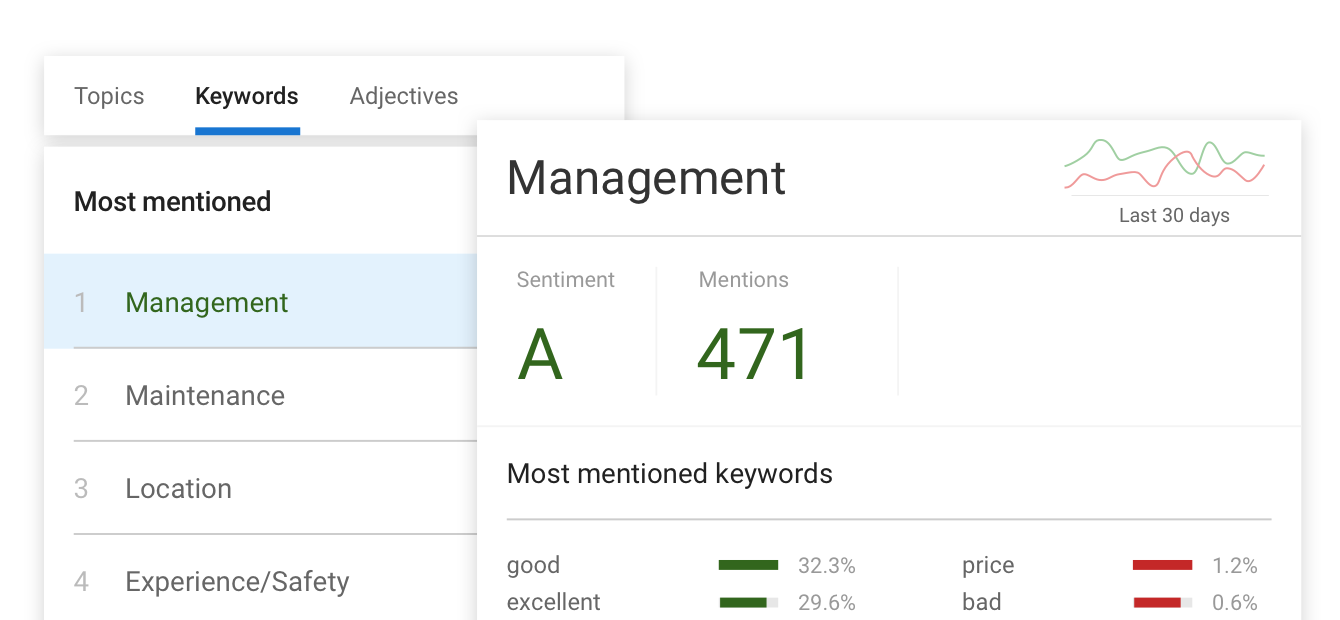The image size is (1340, 620).
Task: Select the keyword price
Action: point(988,565)
